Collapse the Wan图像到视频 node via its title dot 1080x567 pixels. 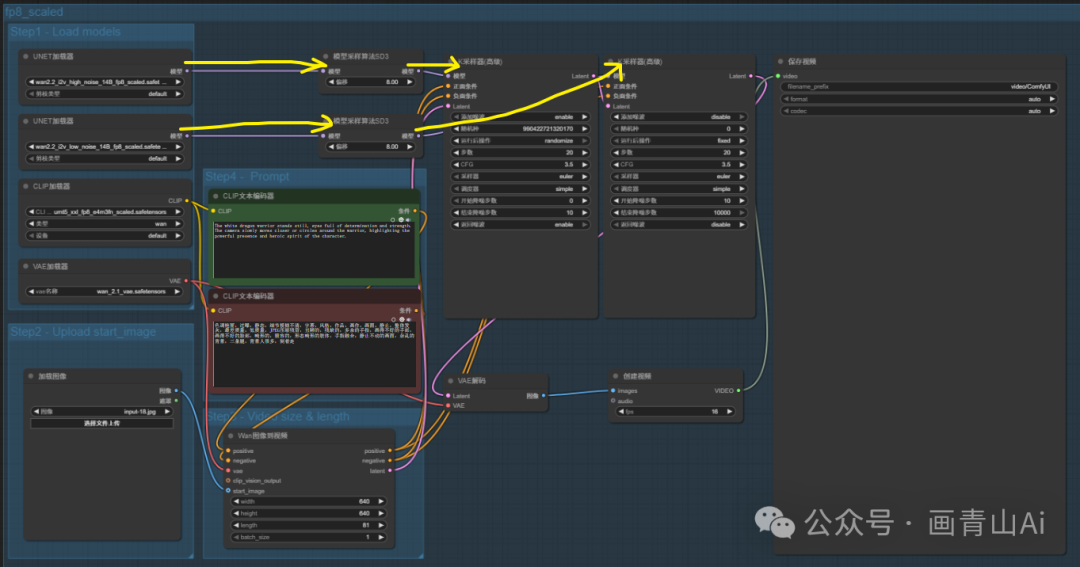coord(231,435)
